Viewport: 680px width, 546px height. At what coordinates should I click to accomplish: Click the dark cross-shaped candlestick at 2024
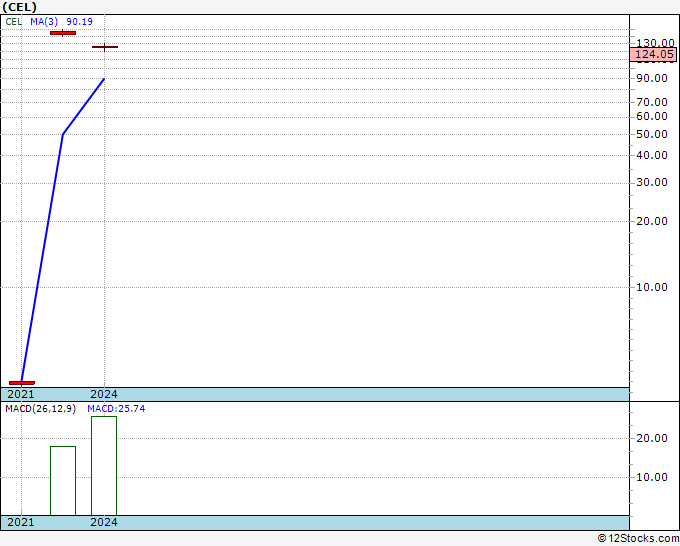click(x=105, y=47)
